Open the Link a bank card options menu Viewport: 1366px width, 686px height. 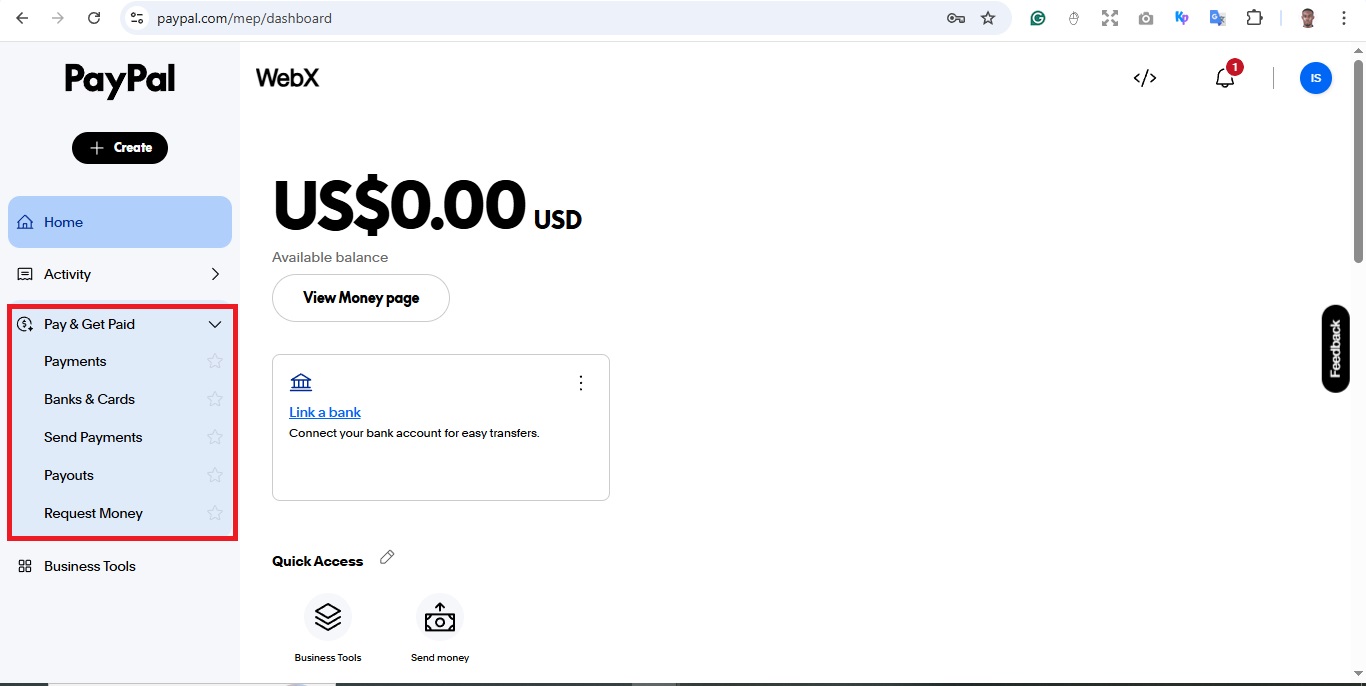pyautogui.click(x=581, y=383)
